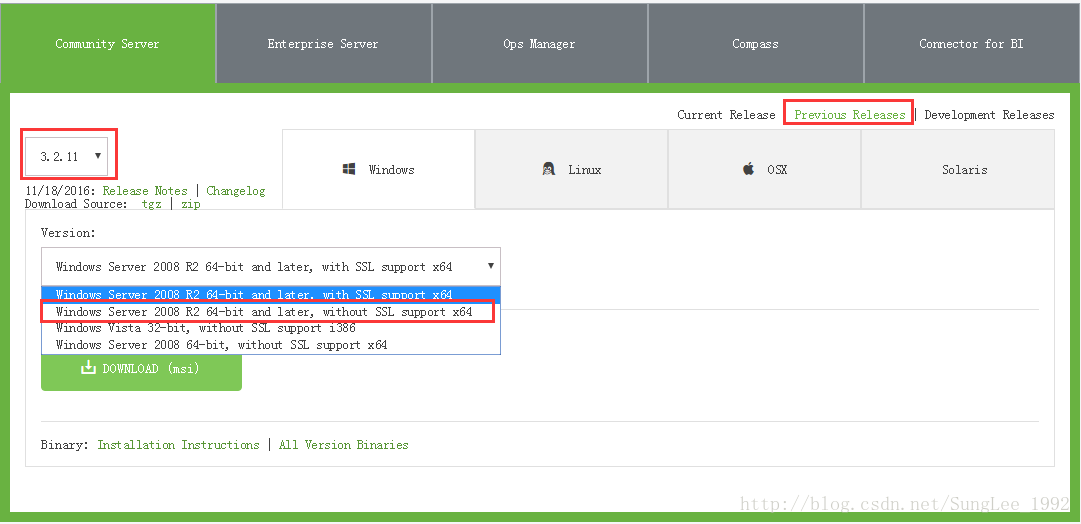Download the zip source archive
This screenshot has width=1081, height=524.
[191, 204]
